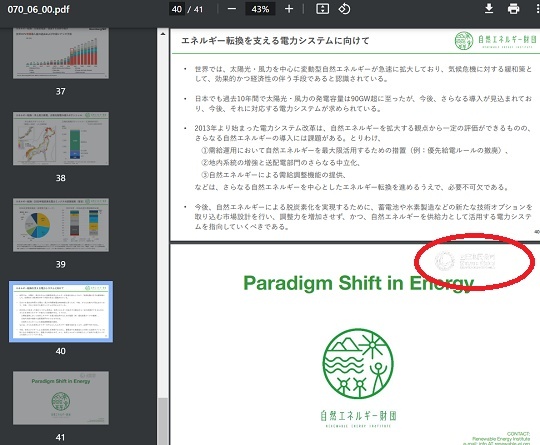Click the line ②地内系統の増強と送配電部門
Image resolution: width=540 pixels, height=445 pixels.
[281, 163]
